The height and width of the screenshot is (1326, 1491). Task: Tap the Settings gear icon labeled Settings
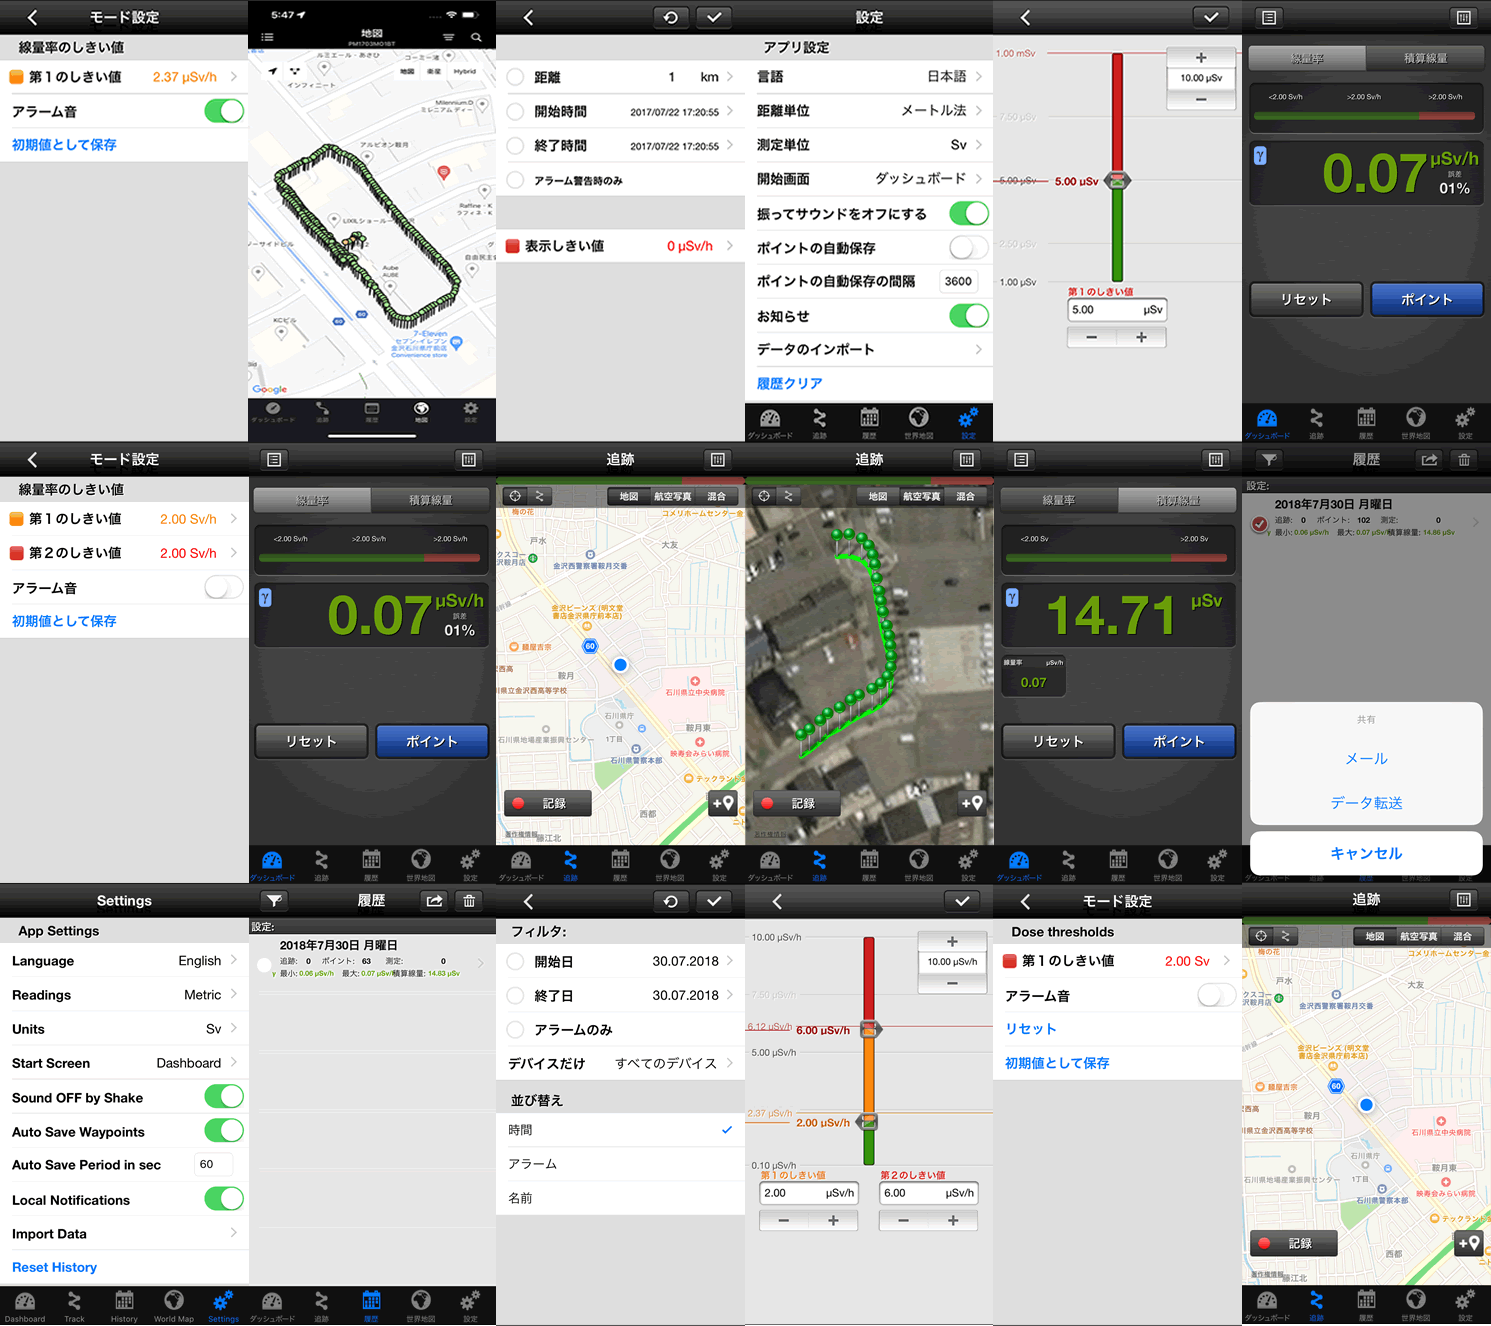click(x=223, y=1304)
